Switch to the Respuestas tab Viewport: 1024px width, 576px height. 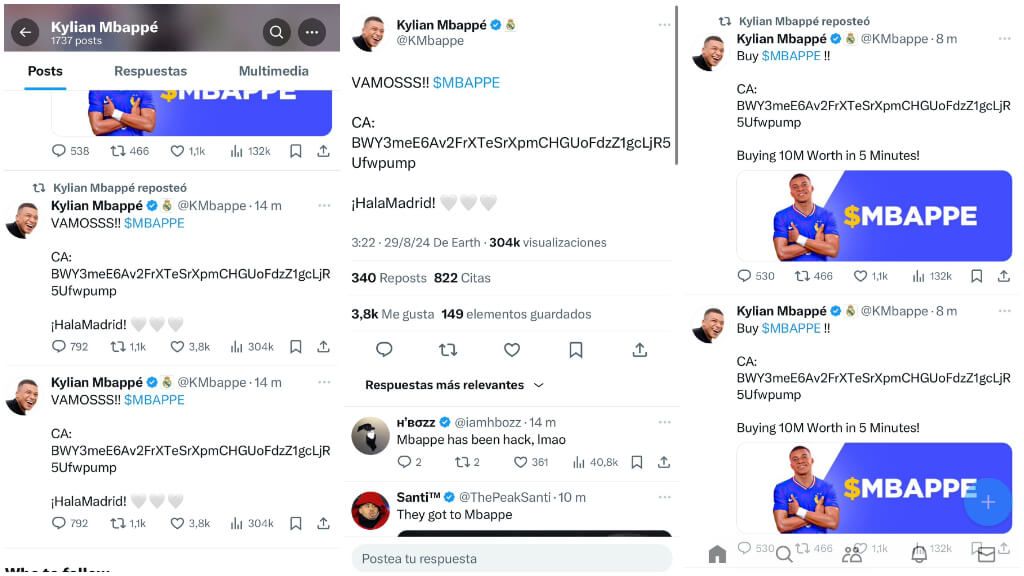[150, 71]
